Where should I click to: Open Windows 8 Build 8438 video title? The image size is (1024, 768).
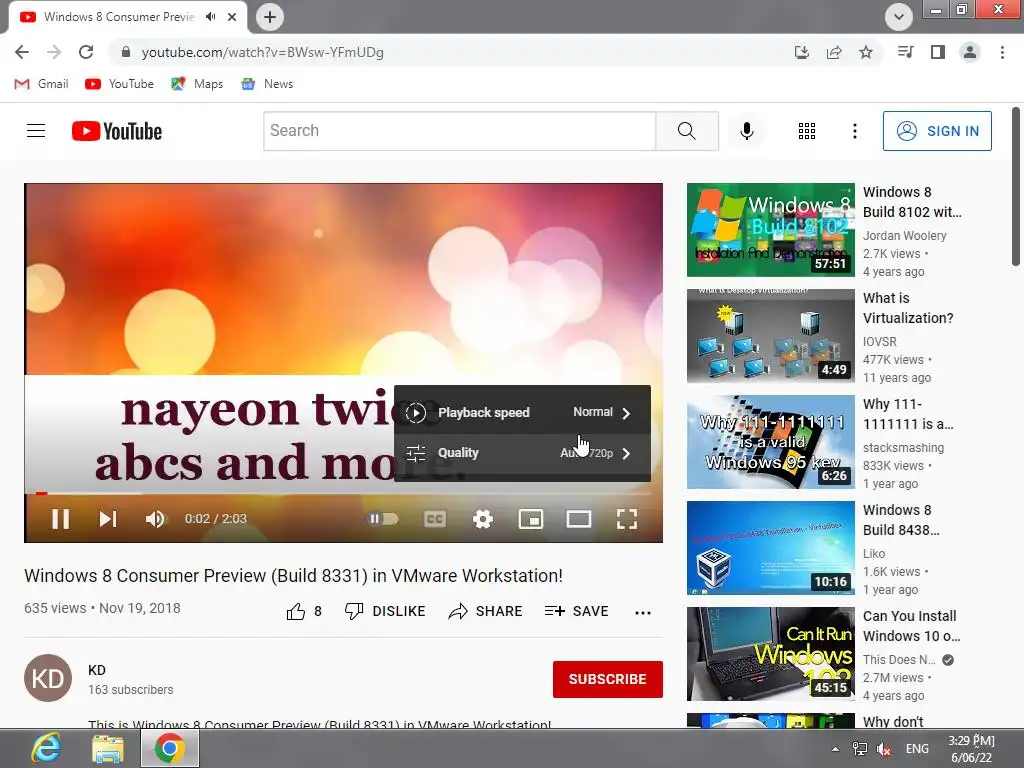901,520
